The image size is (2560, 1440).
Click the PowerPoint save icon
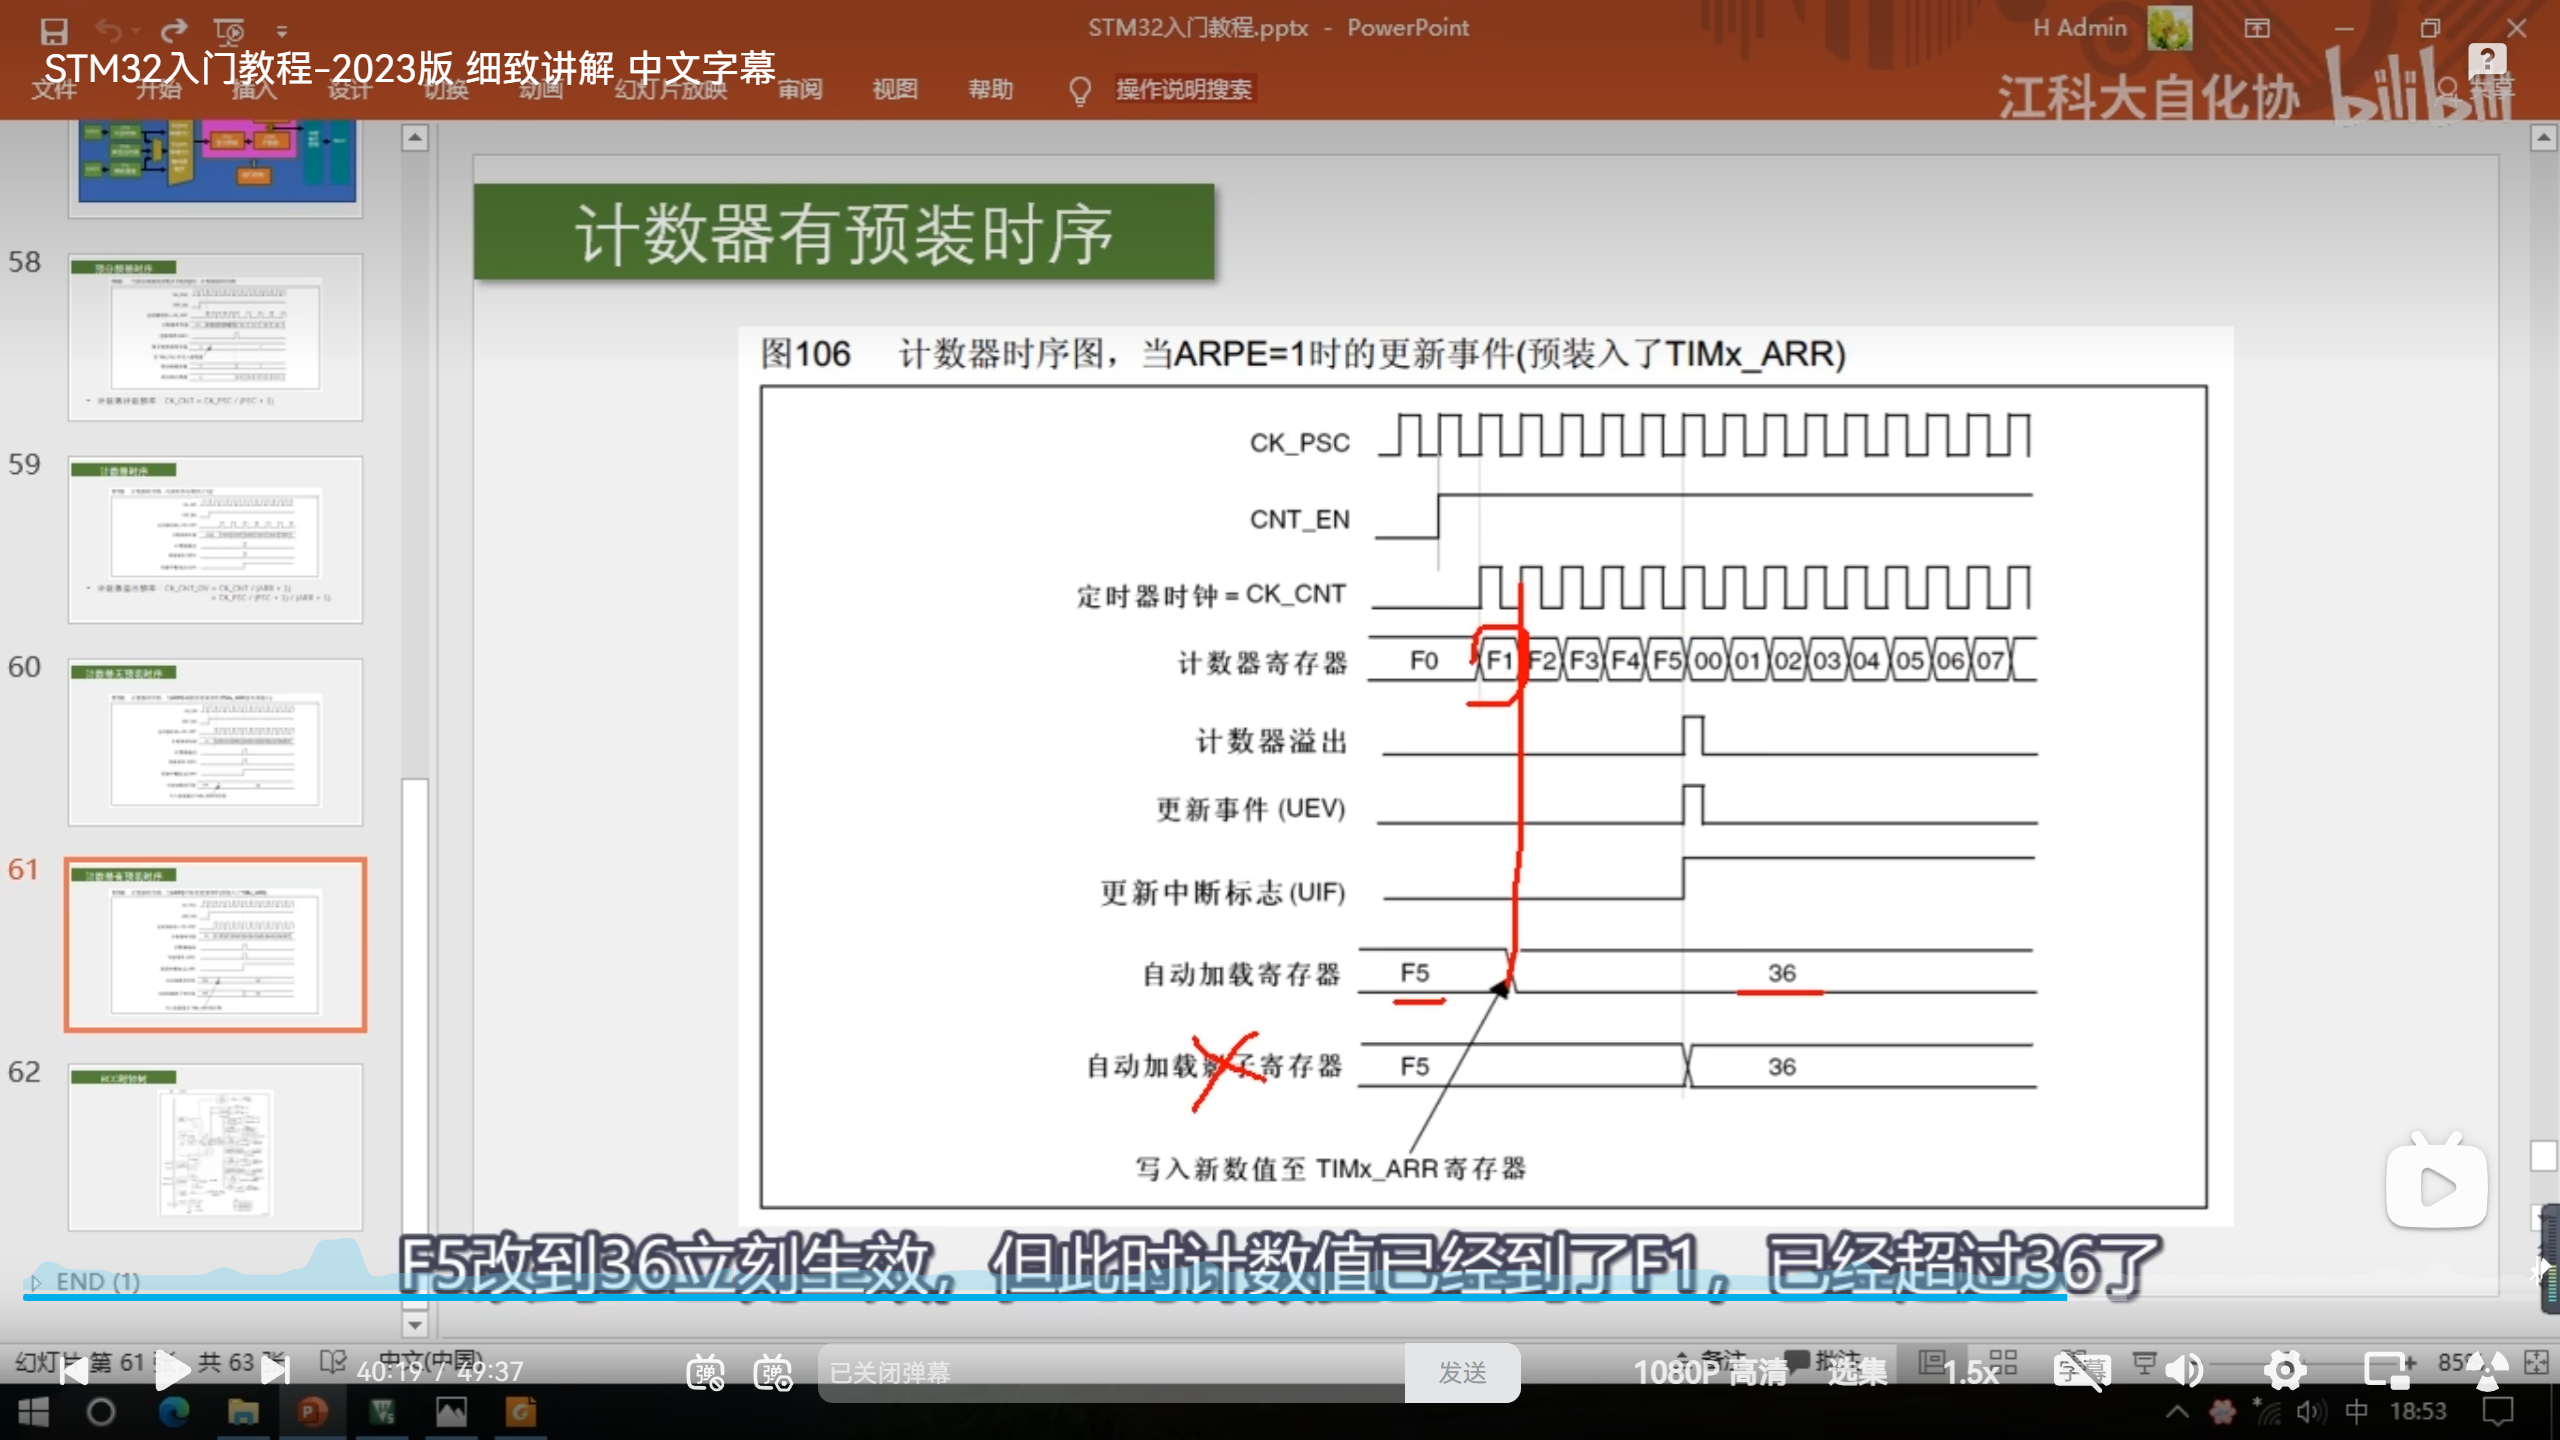[54, 30]
